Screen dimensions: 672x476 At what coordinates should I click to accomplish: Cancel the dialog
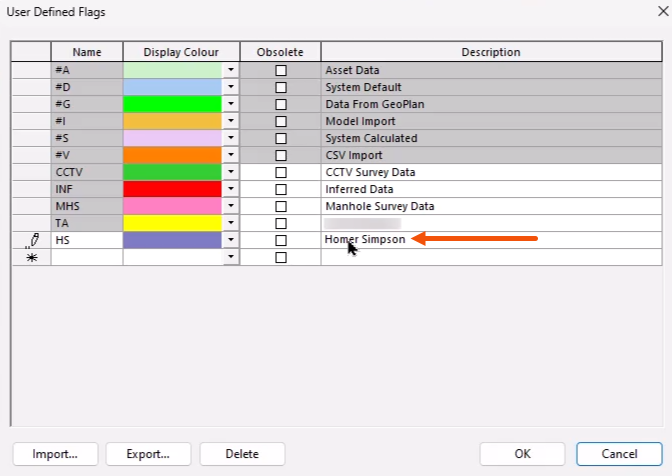pyautogui.click(x=619, y=454)
